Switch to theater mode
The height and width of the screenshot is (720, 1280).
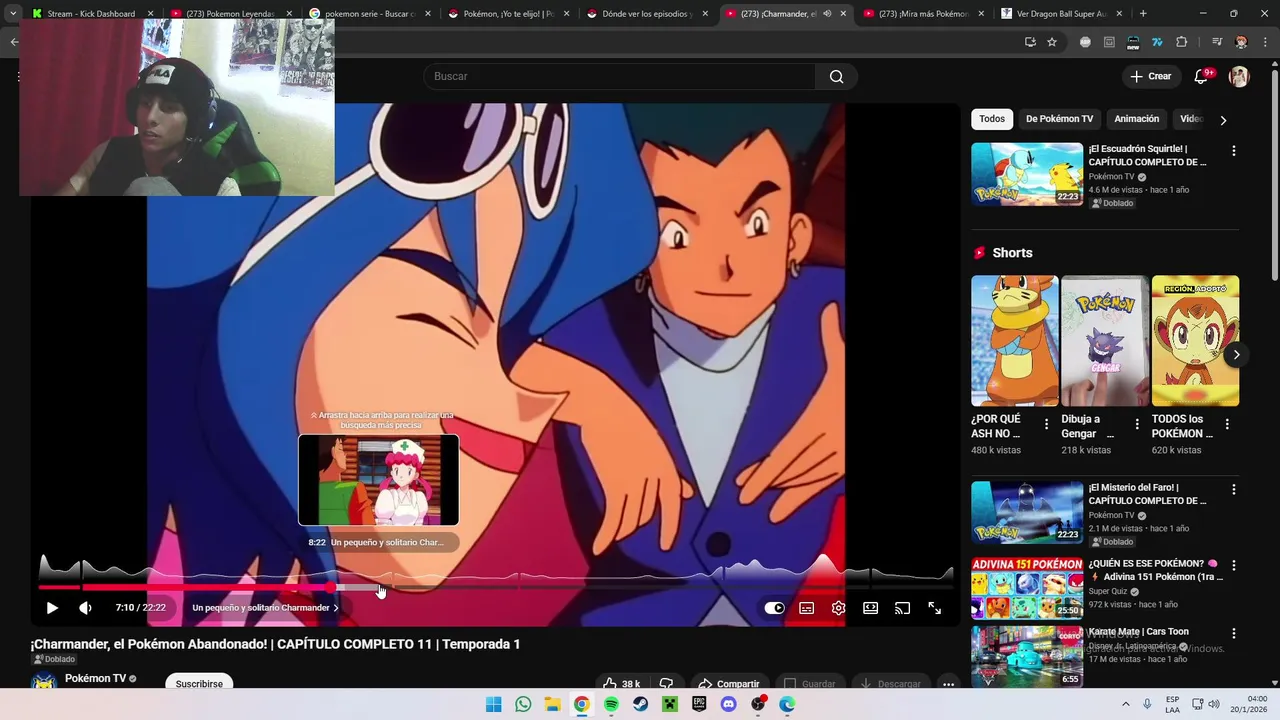point(871,608)
